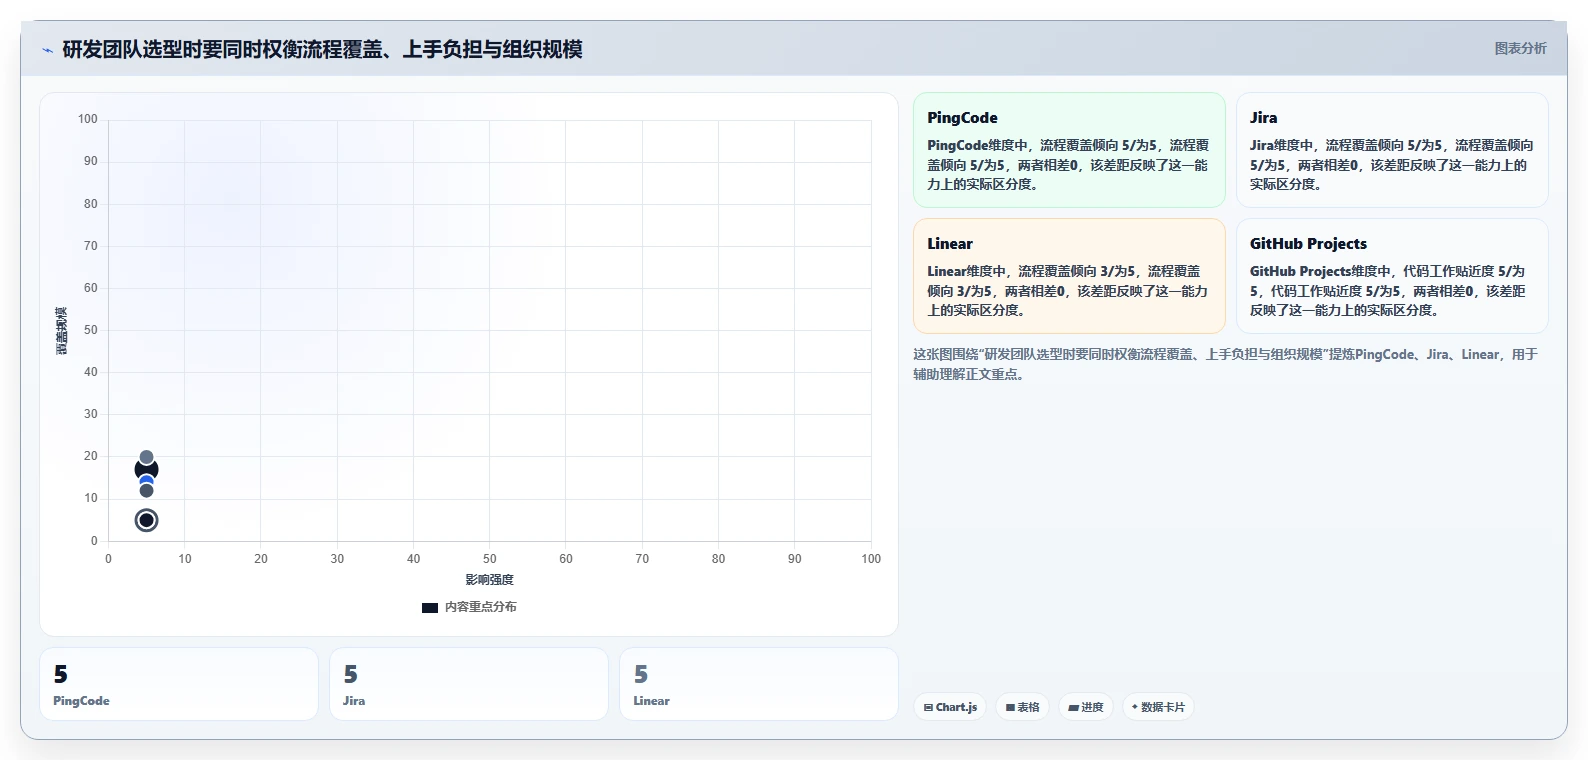Image resolution: width=1588 pixels, height=760 pixels.
Task: Click the y-axis label 覆盖规模
Action: [62, 330]
